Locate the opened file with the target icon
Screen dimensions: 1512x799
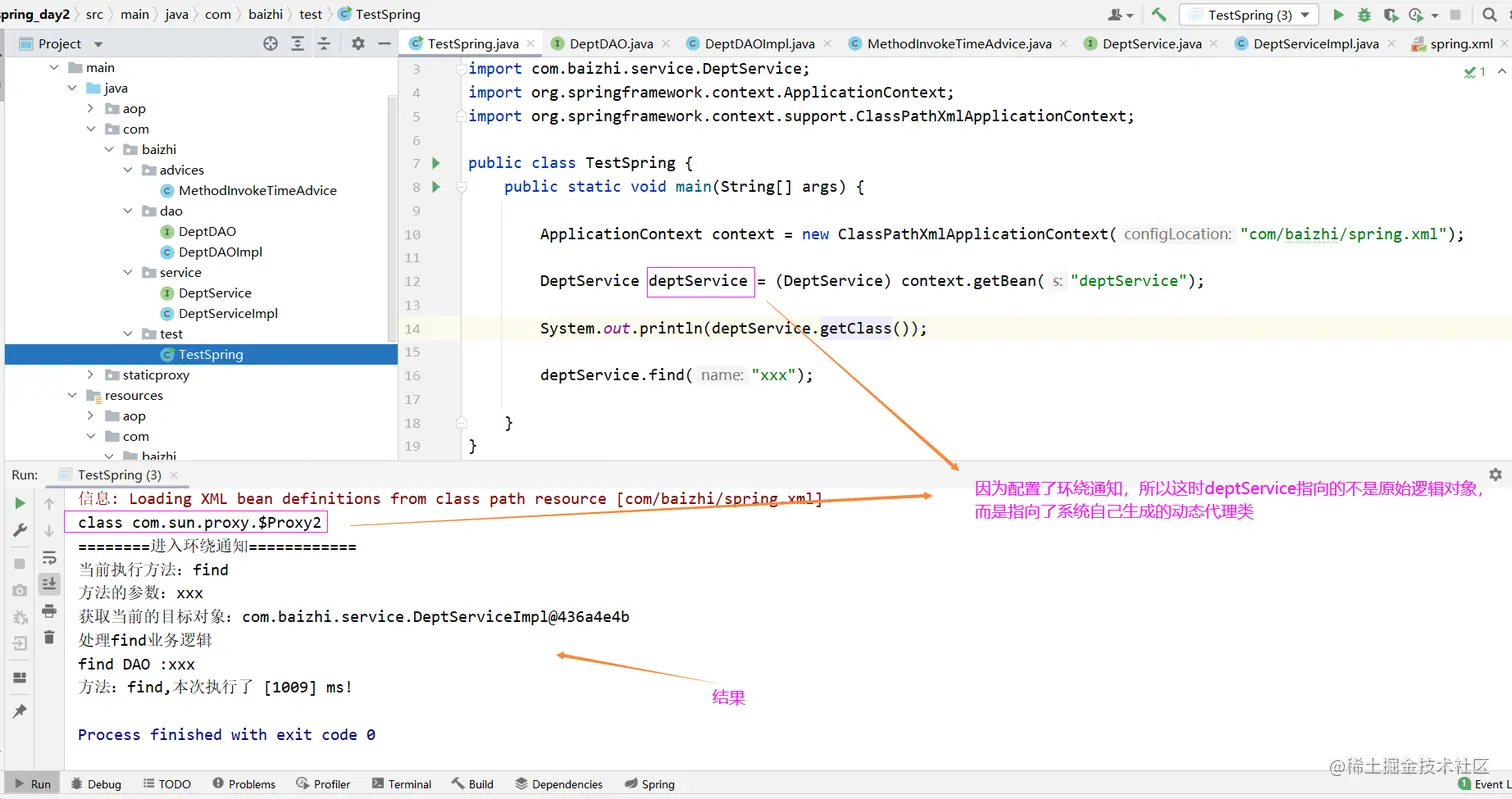pos(270,44)
